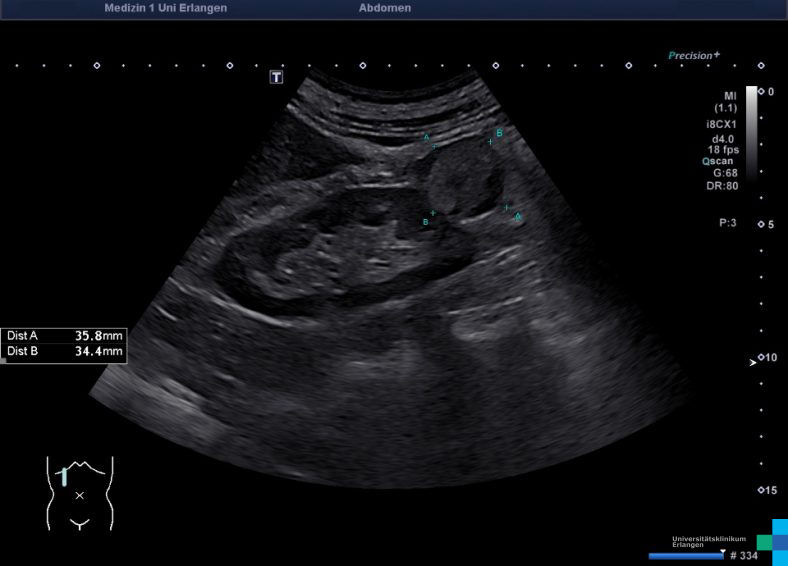
Task: Select the probe position indicator on body marker
Action: pyautogui.click(x=64, y=477)
